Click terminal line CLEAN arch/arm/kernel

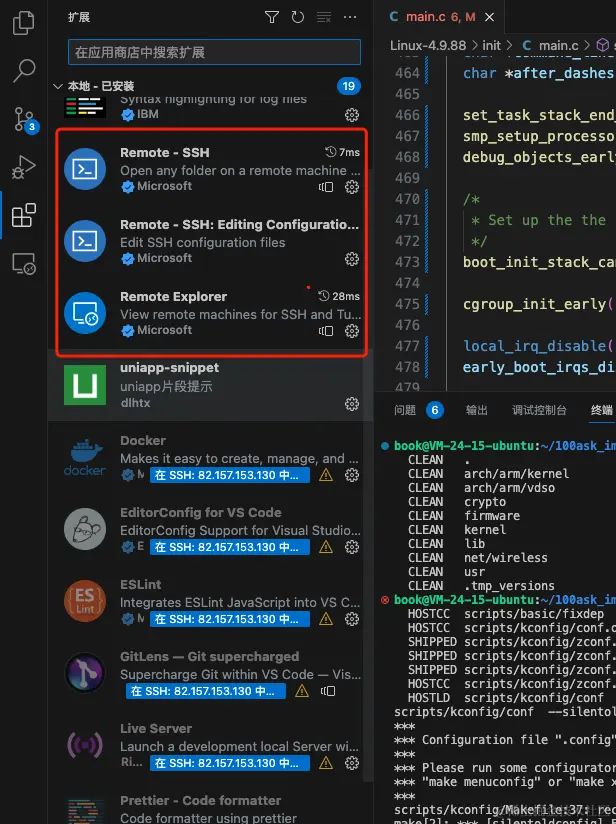click(488, 473)
